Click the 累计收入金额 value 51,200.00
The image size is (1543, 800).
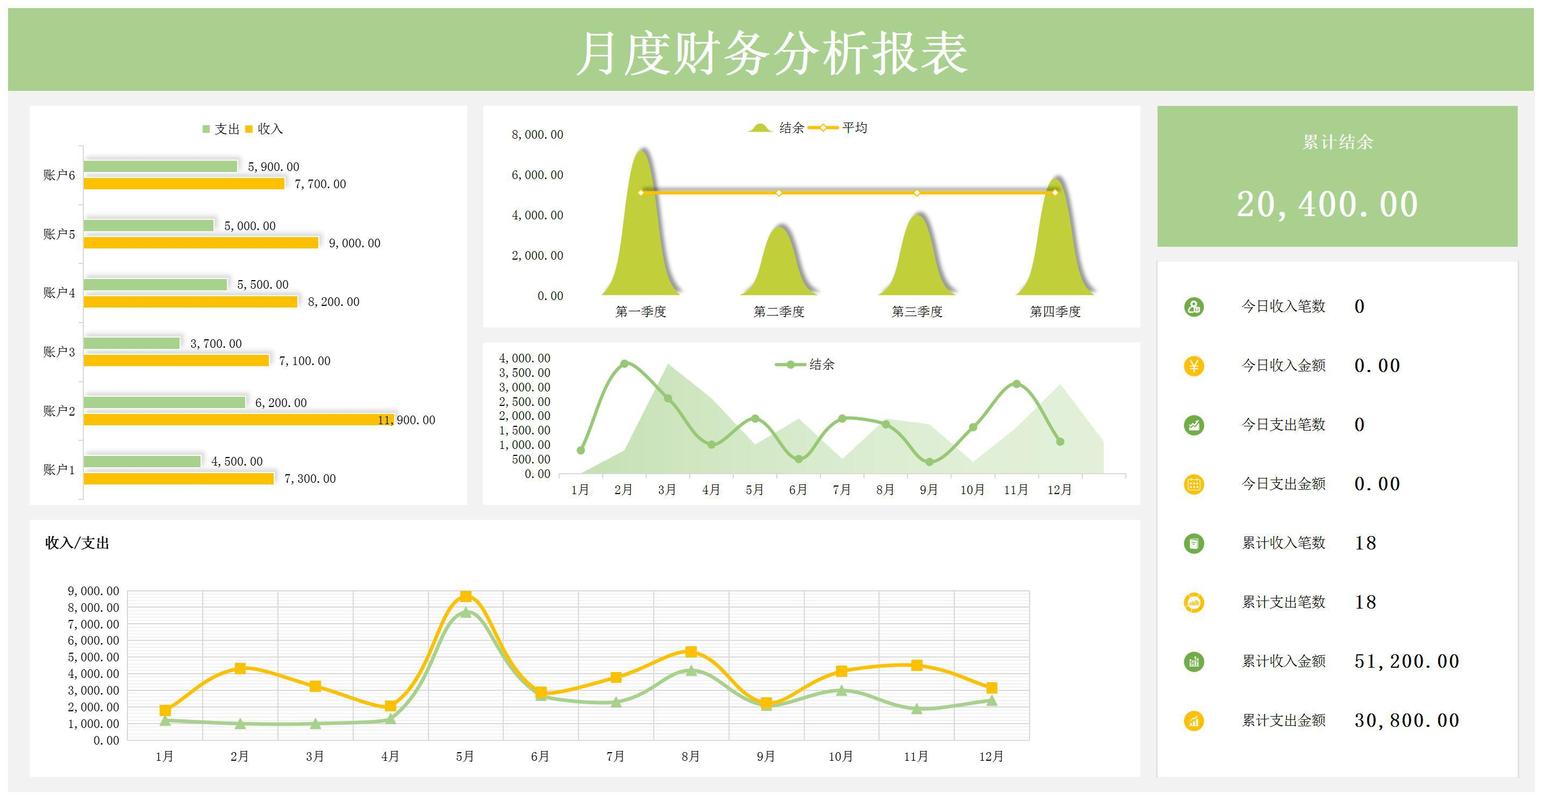coord(1406,661)
